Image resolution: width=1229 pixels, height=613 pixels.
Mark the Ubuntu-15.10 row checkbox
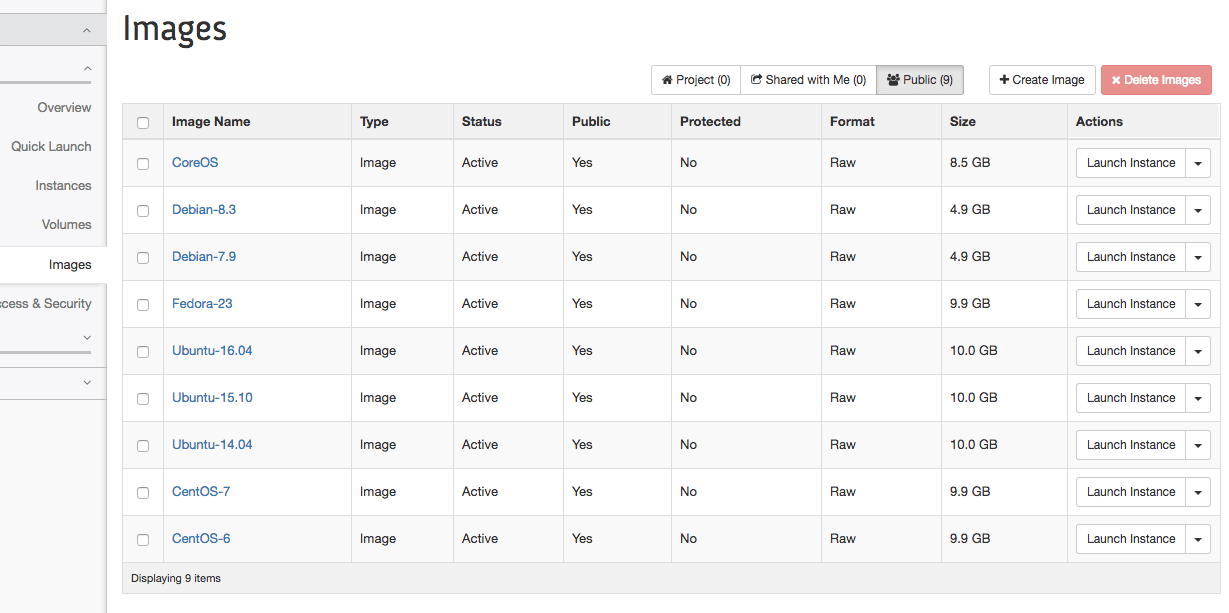pos(143,399)
